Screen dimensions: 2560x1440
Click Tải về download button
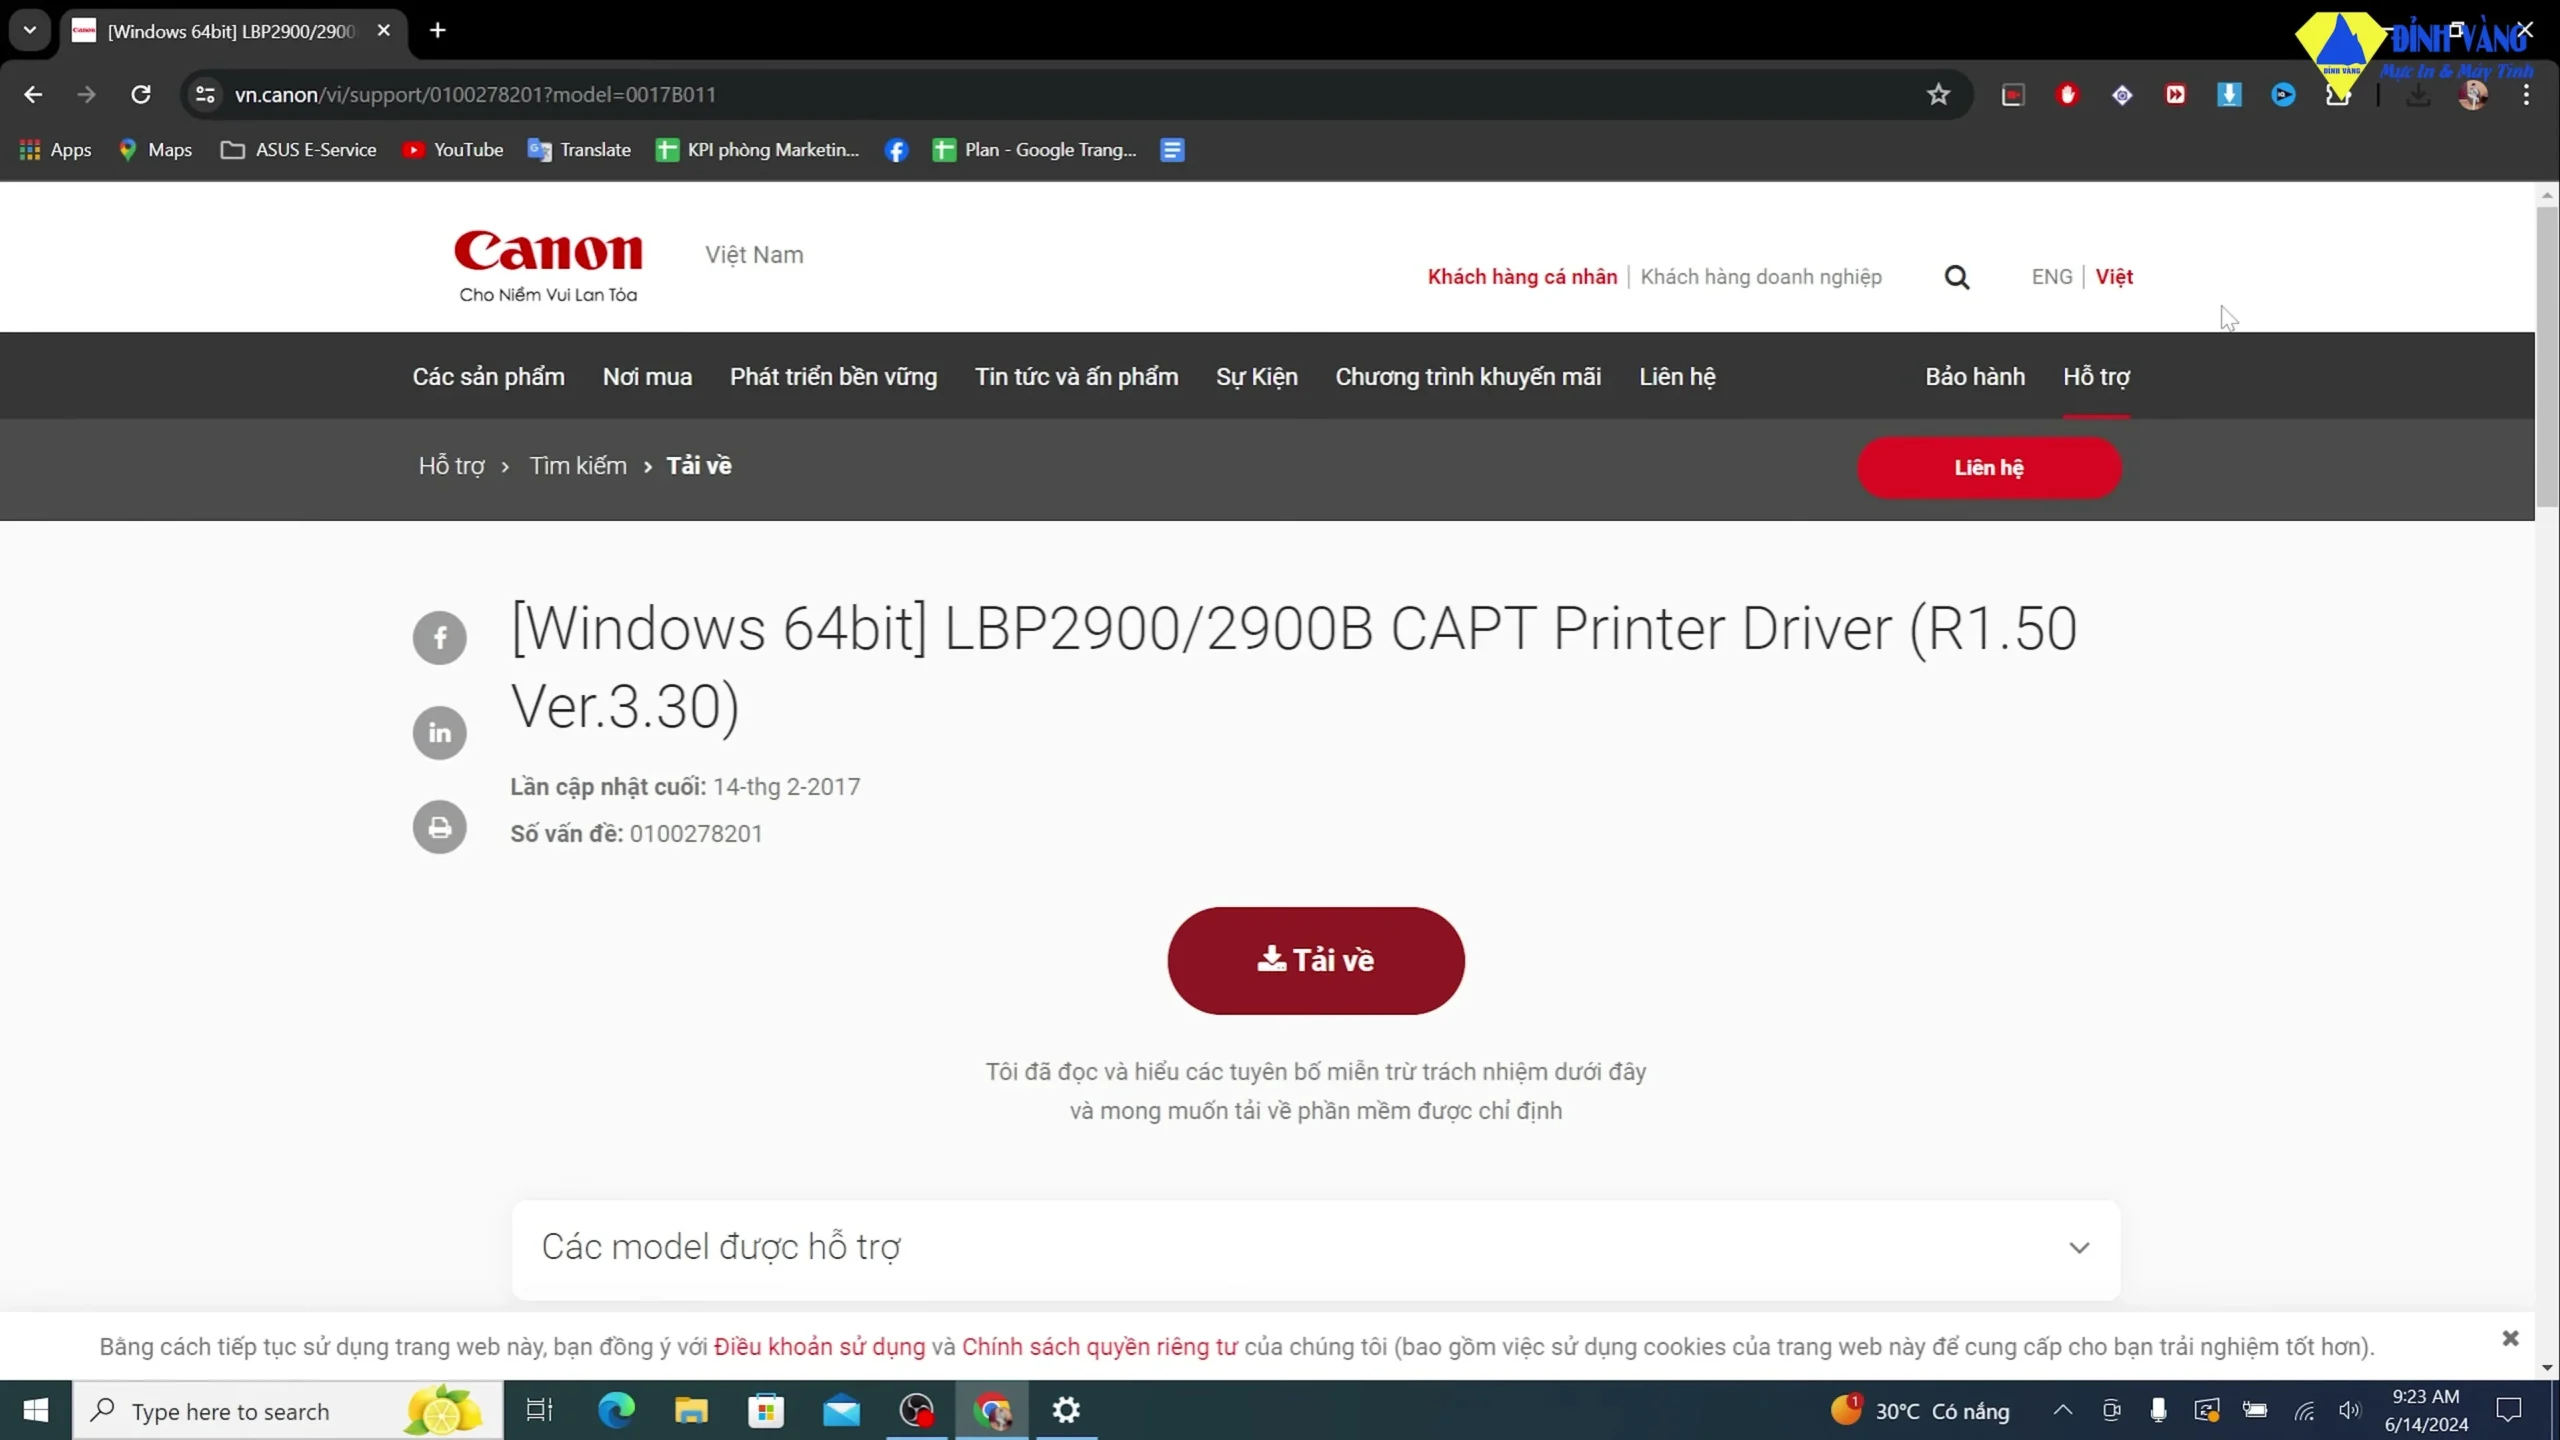(1315, 960)
